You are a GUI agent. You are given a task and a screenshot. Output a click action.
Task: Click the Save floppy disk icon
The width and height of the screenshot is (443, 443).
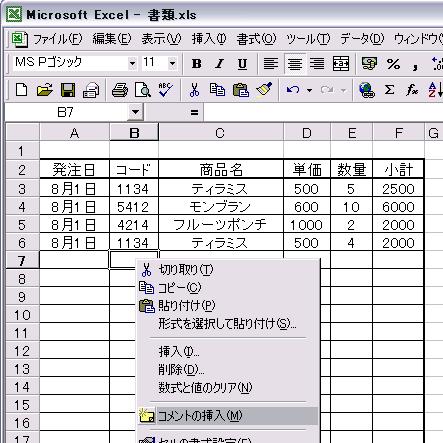pos(68,90)
